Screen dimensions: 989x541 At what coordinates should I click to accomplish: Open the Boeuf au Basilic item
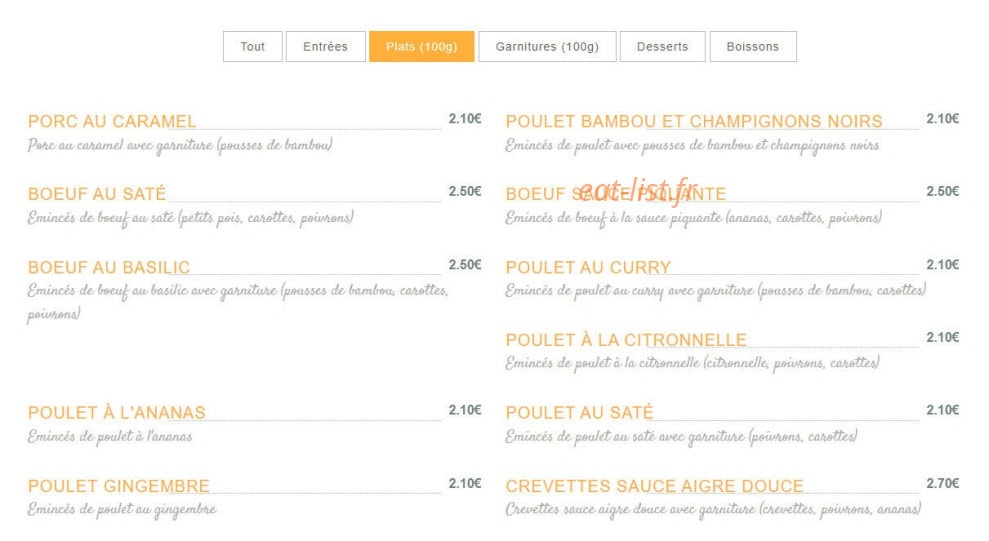(x=109, y=267)
